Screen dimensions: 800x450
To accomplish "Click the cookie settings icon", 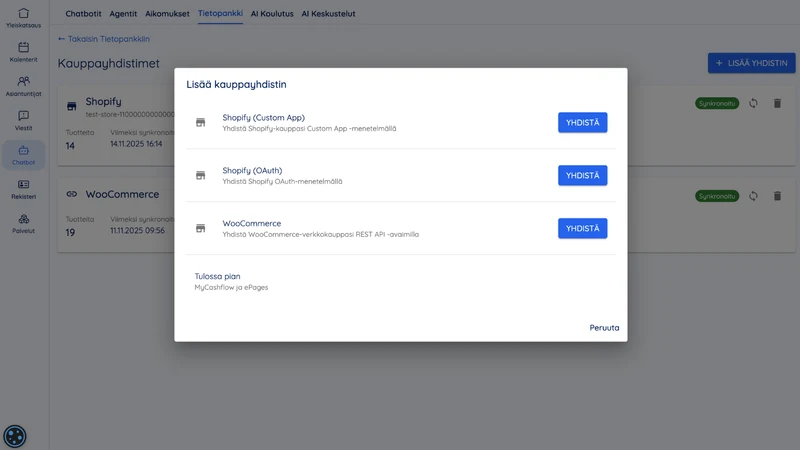I will tap(15, 436).
